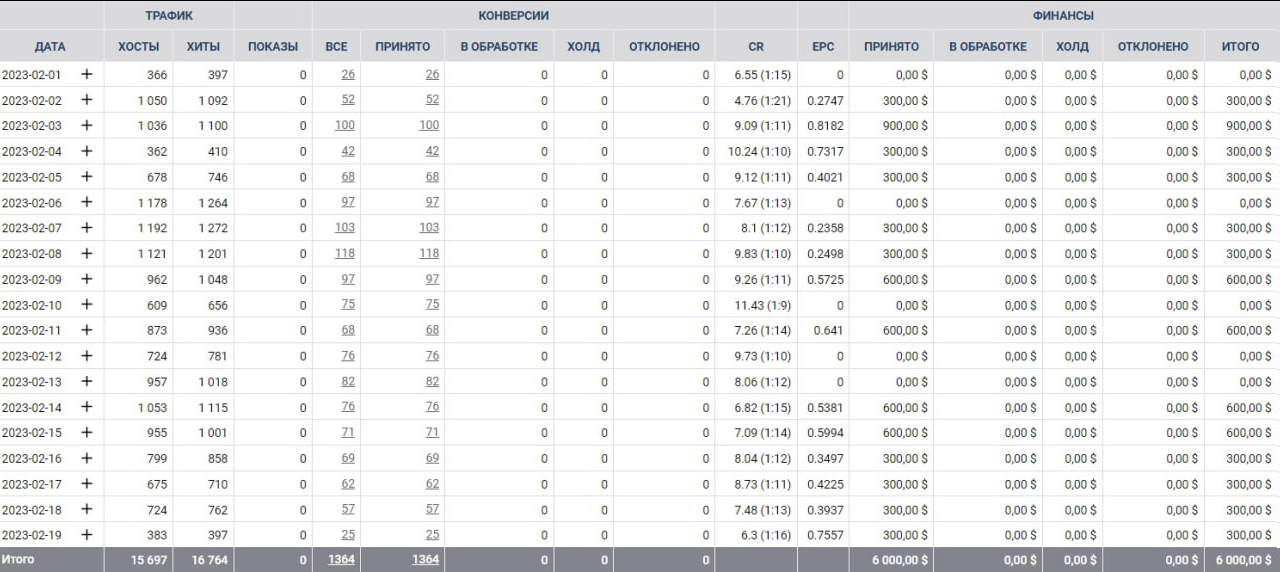Viewport: 1280px width, 572px height.
Task: Click plus icon beside 2023-02-10
Action: click(87, 304)
